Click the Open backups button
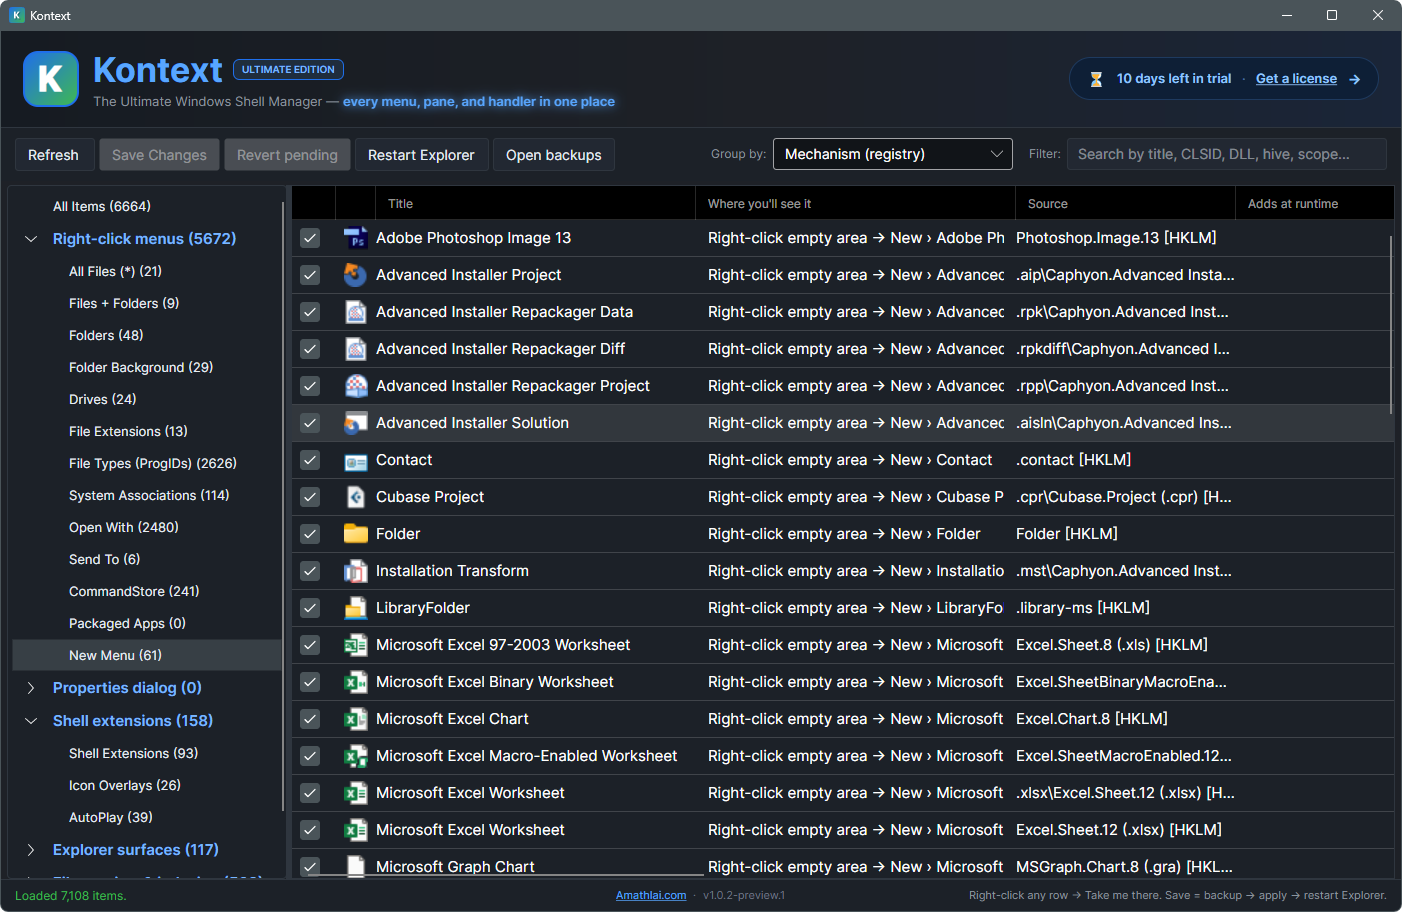This screenshot has width=1402, height=912. pyautogui.click(x=553, y=155)
